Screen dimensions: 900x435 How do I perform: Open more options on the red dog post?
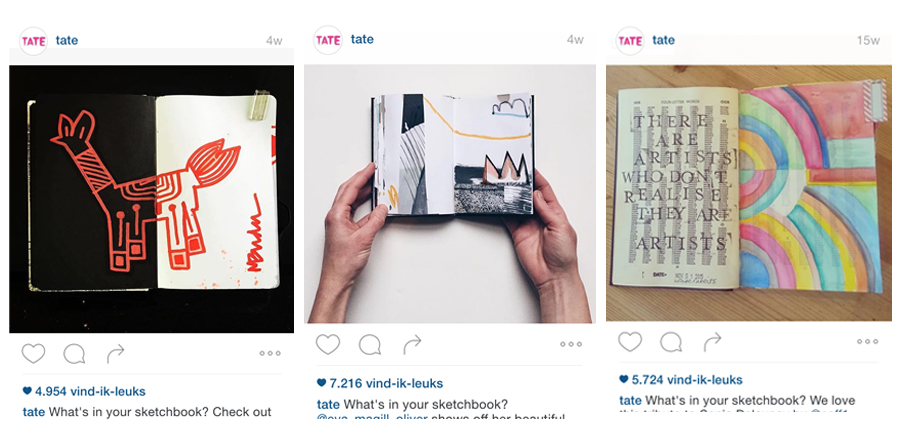point(270,354)
